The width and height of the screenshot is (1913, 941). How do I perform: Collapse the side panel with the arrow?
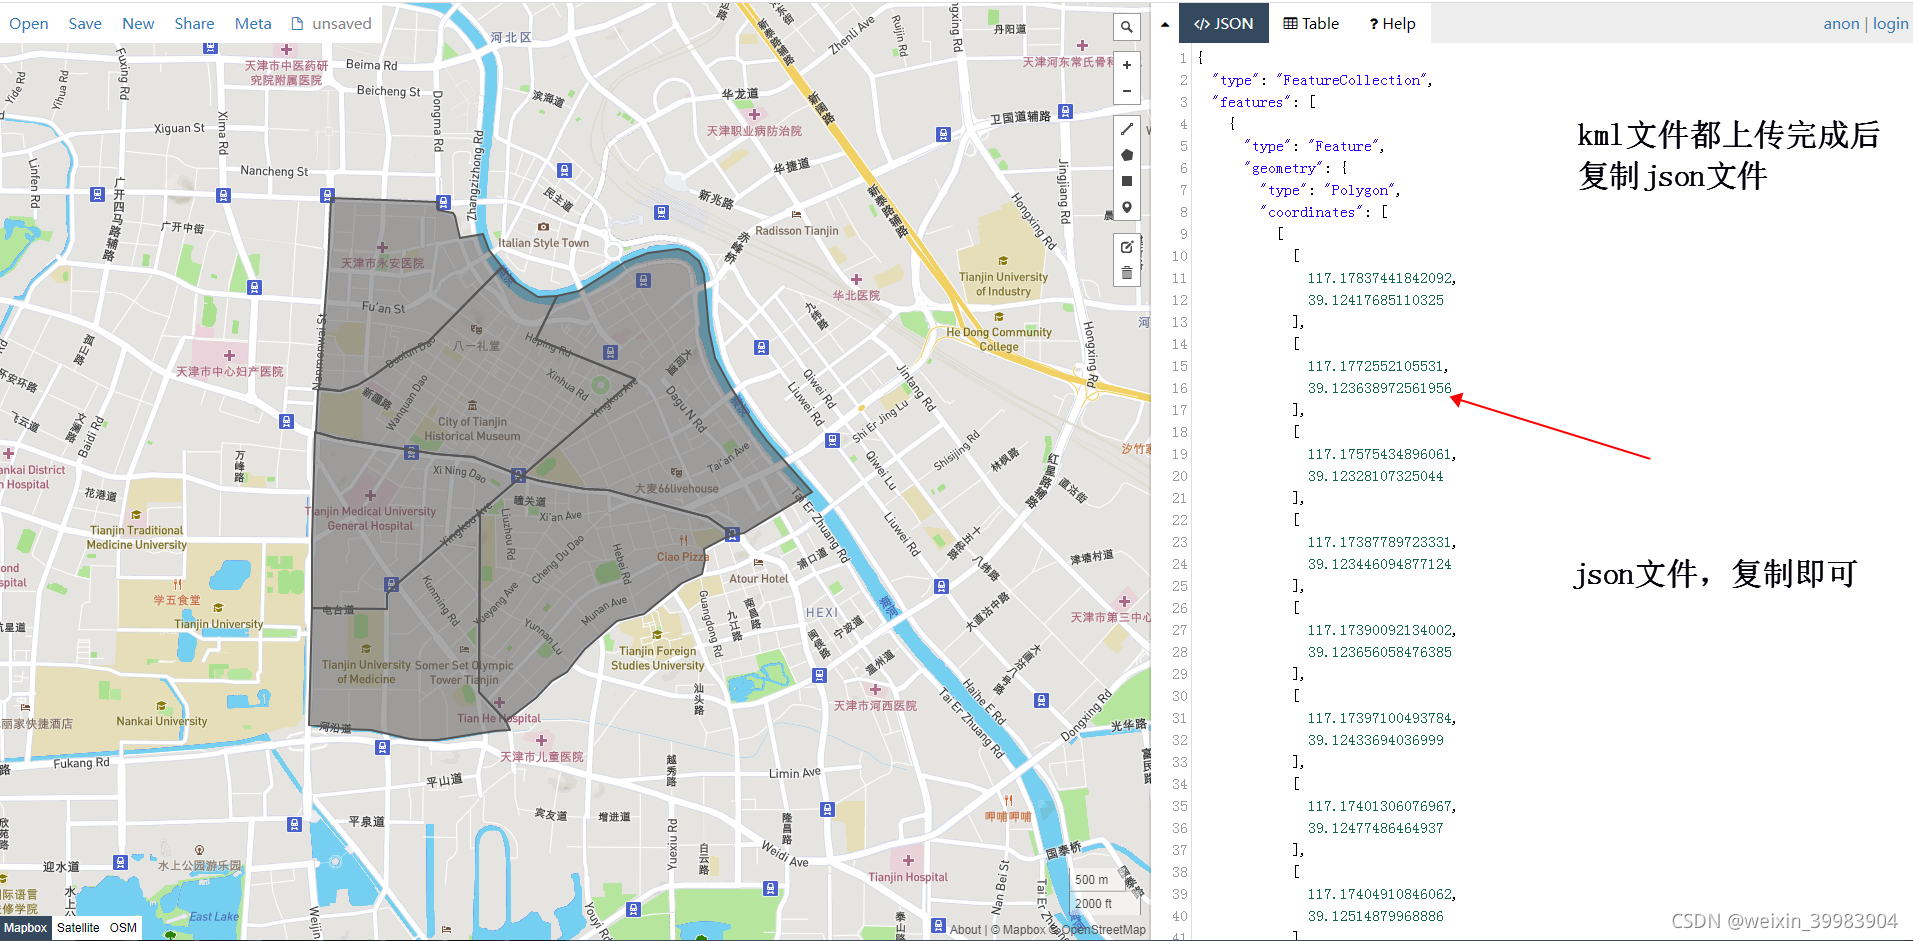1165,24
